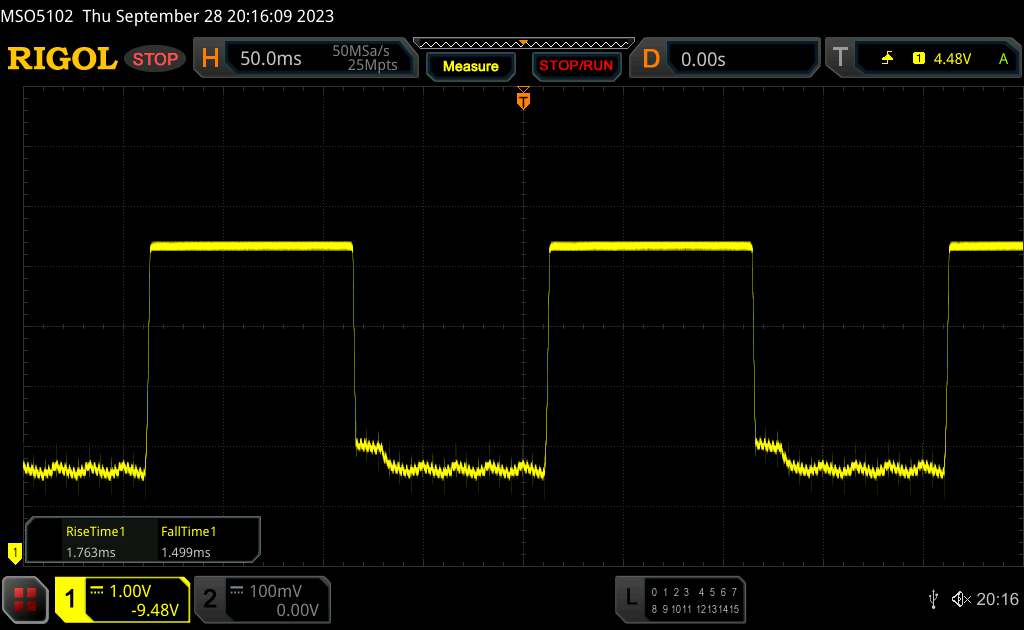The width and height of the screenshot is (1024, 630).
Task: Open the trigger settings showing 4.48V
Action: pos(940,59)
